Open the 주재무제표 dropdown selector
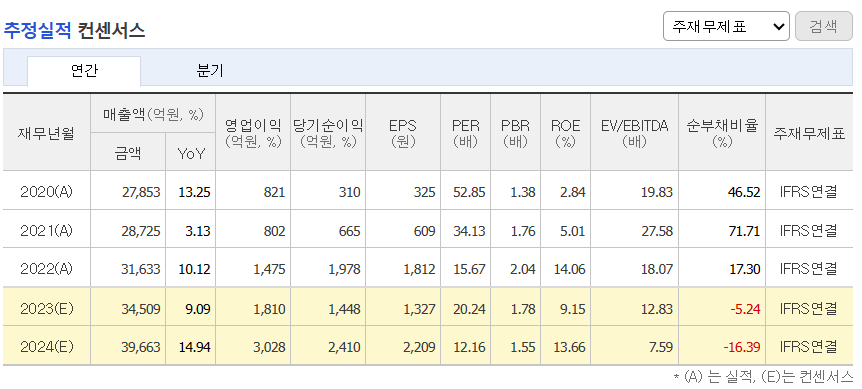This screenshot has height=389, width=862. [x=726, y=26]
